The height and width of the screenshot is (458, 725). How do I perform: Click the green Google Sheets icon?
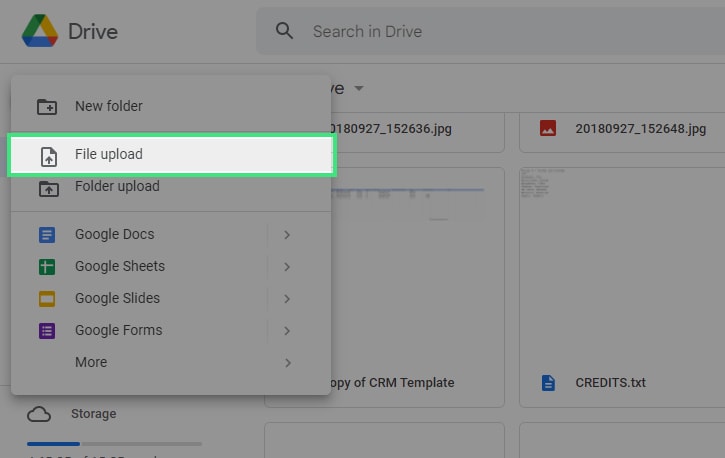pos(47,267)
